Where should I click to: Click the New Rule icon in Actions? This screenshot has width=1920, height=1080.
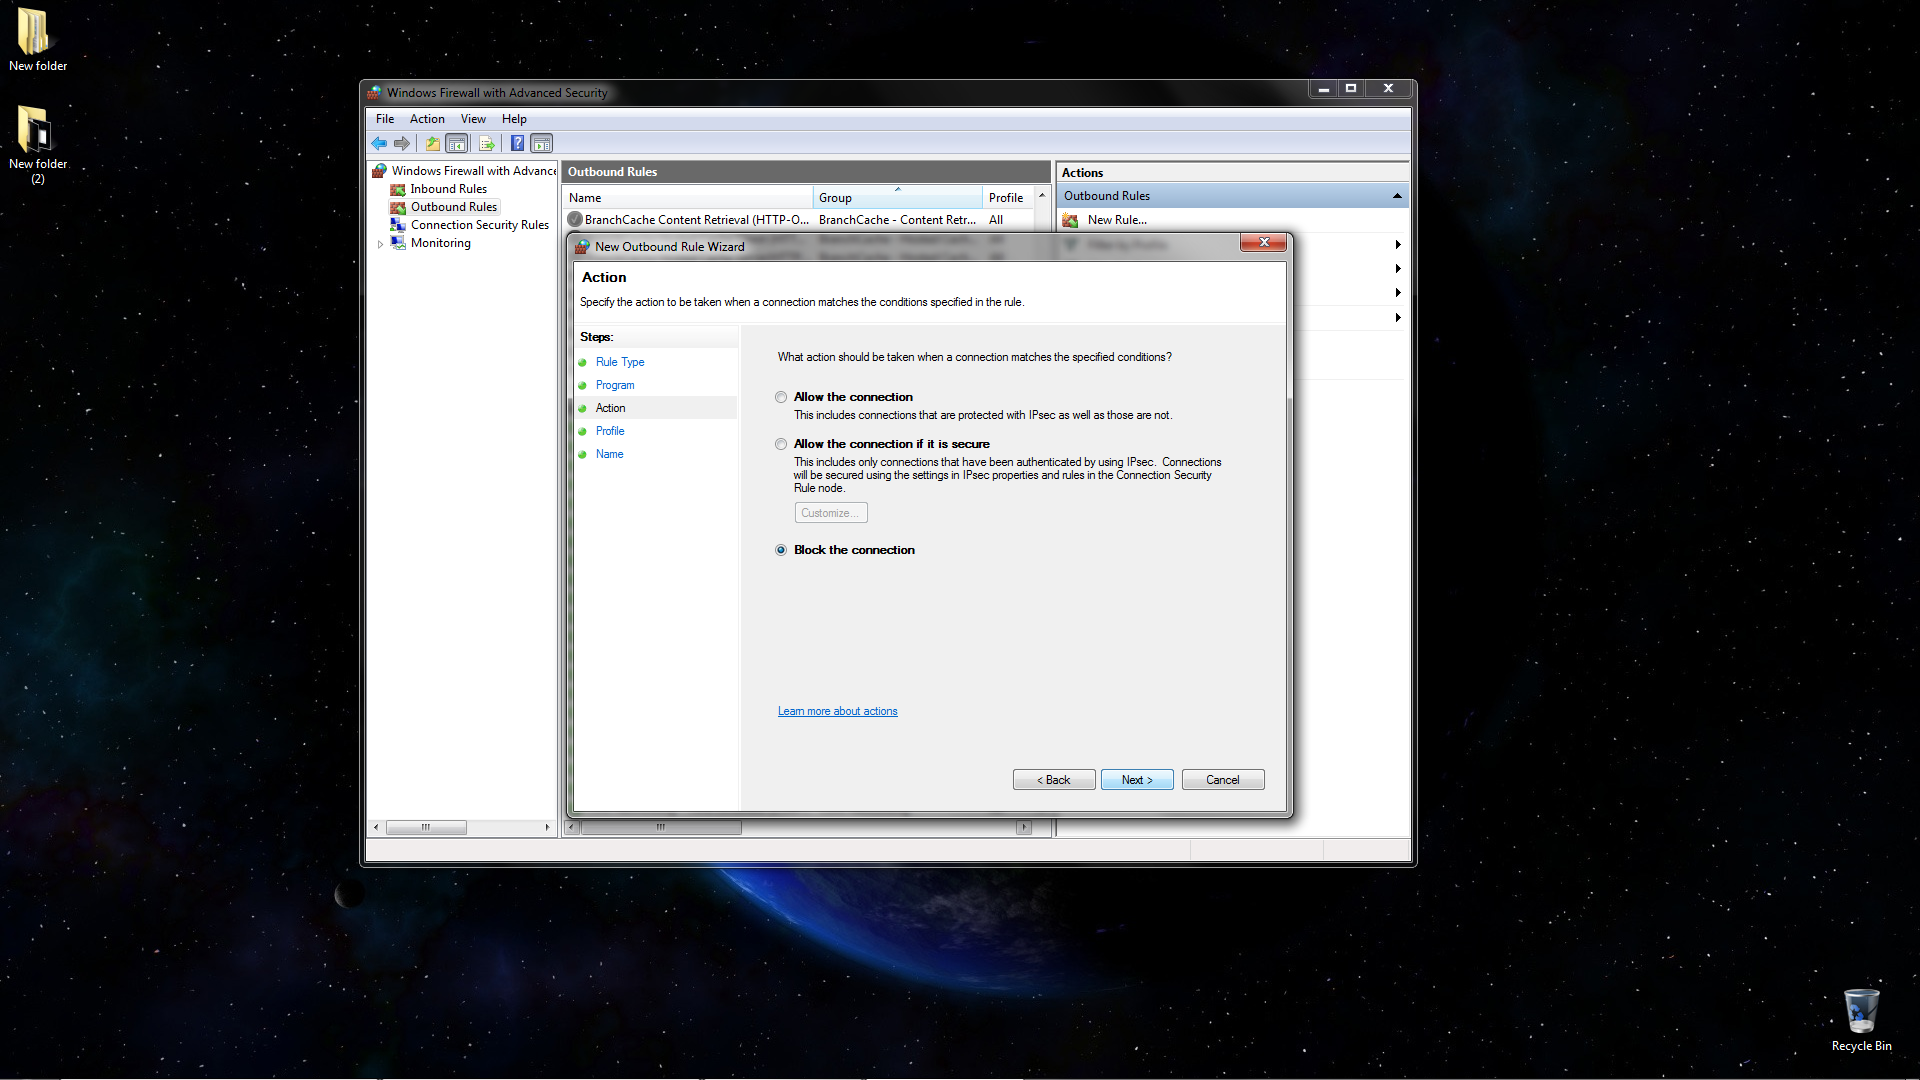(1071, 220)
